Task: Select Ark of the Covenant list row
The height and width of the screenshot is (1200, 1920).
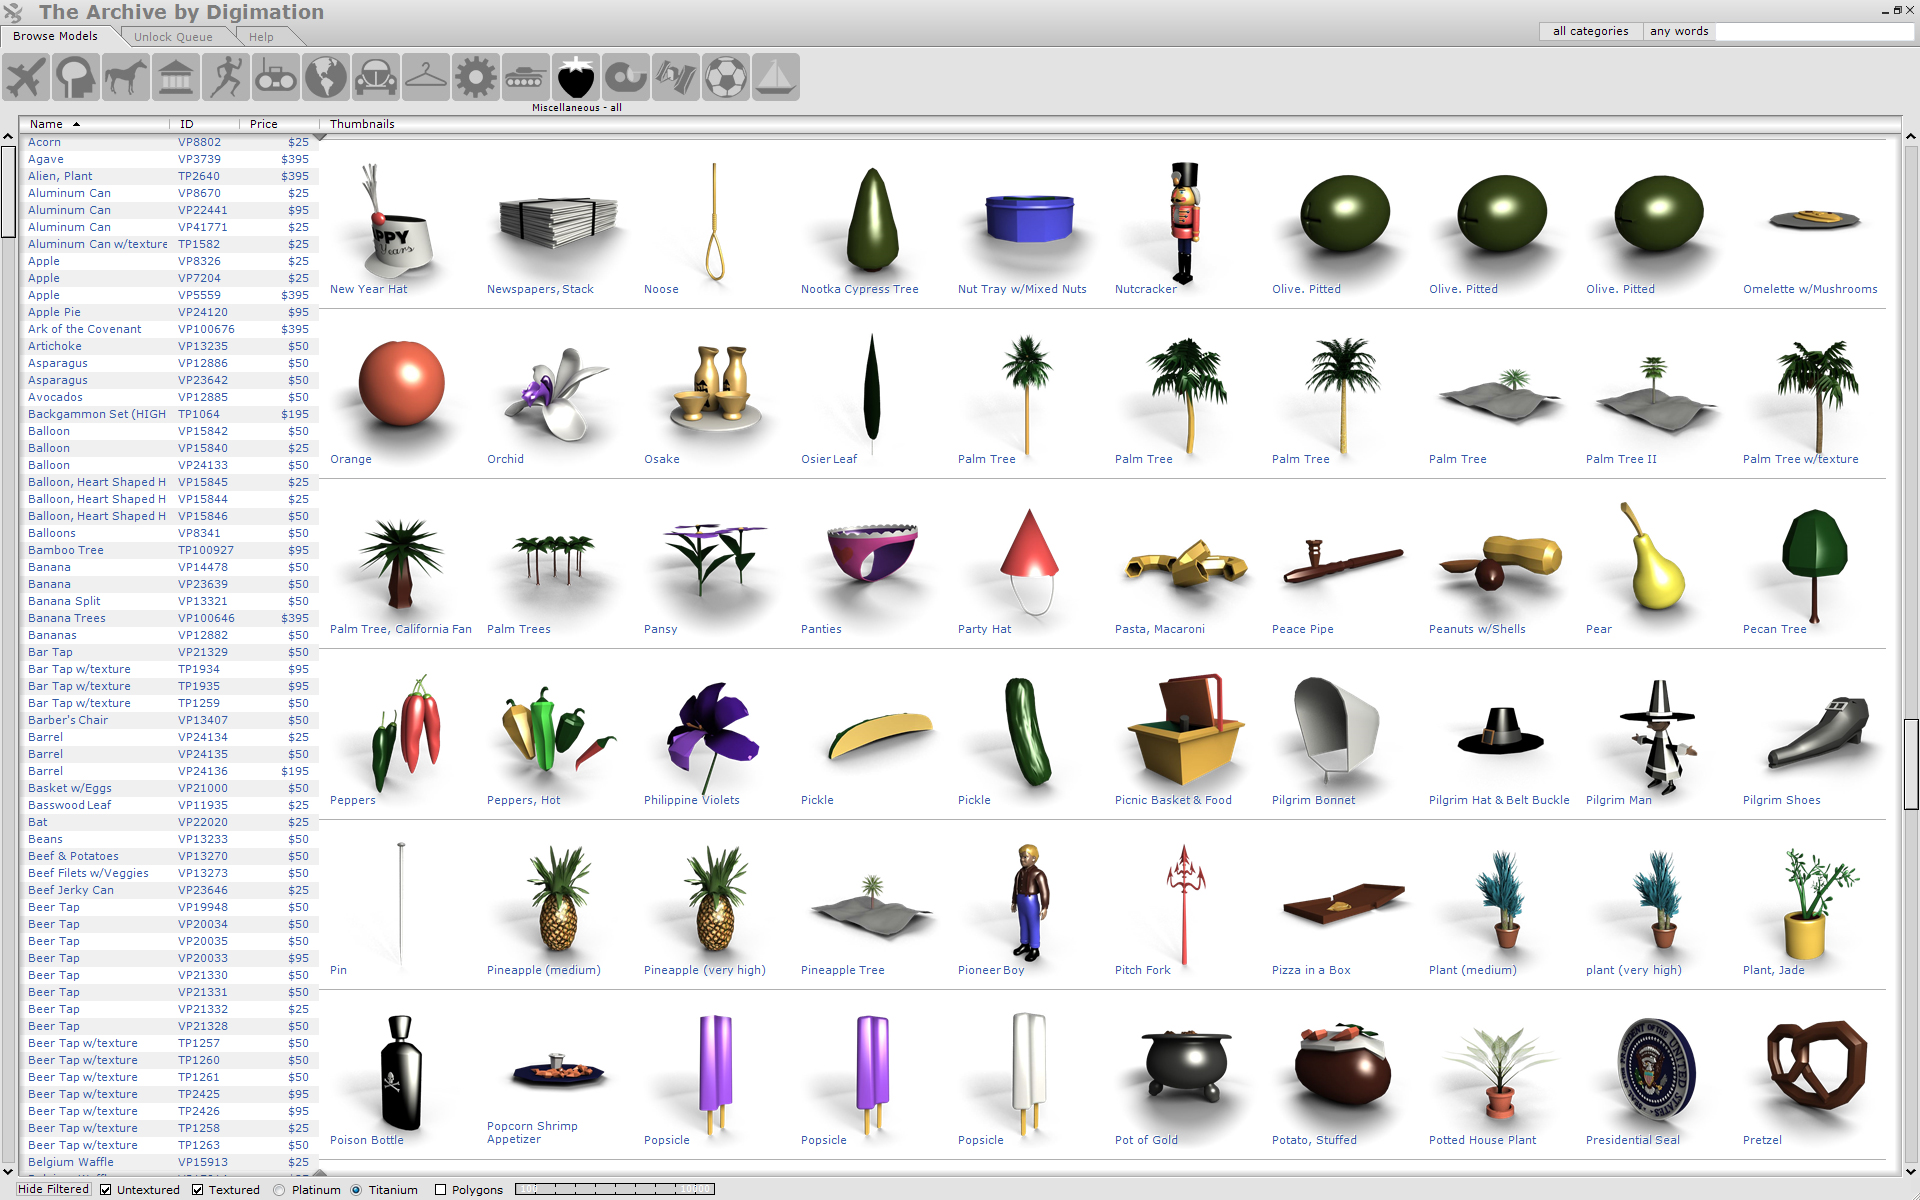Action: 169,329
